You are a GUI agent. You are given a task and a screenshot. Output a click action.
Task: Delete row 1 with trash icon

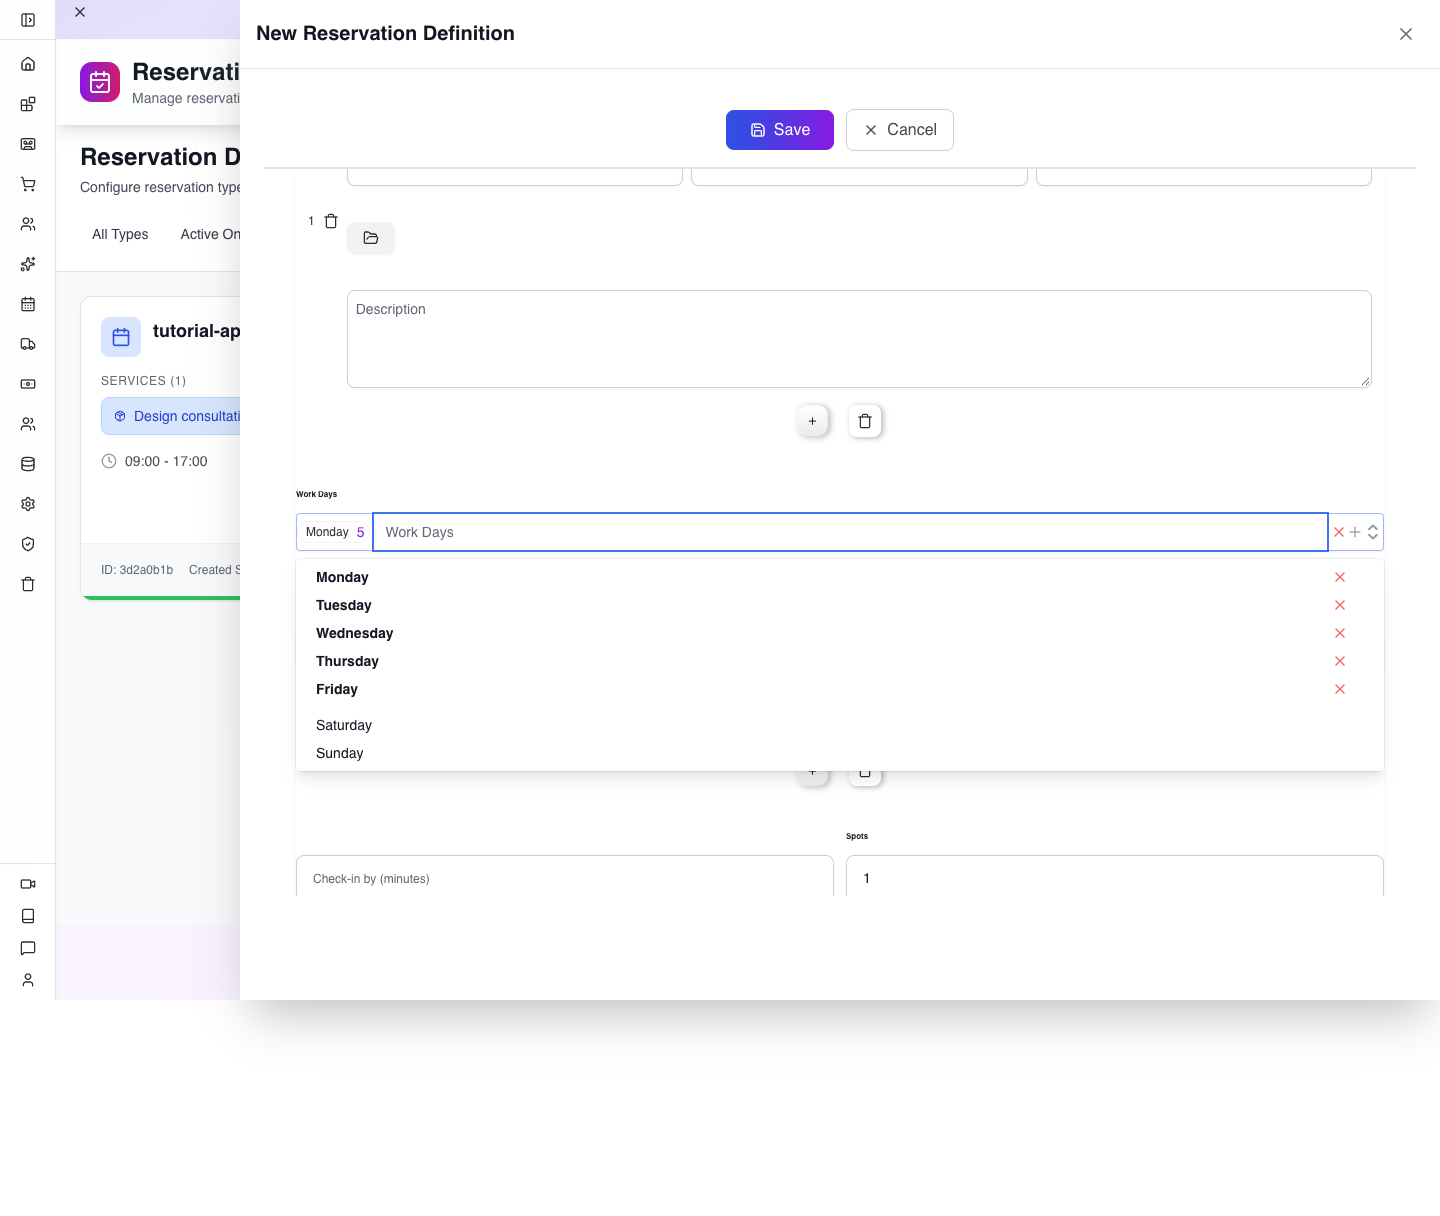coord(331,221)
